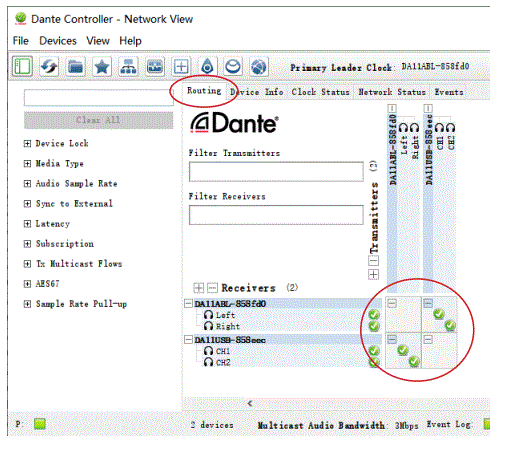Switch to the Device Info tab
The height and width of the screenshot is (450, 505).
pyautogui.click(x=256, y=92)
